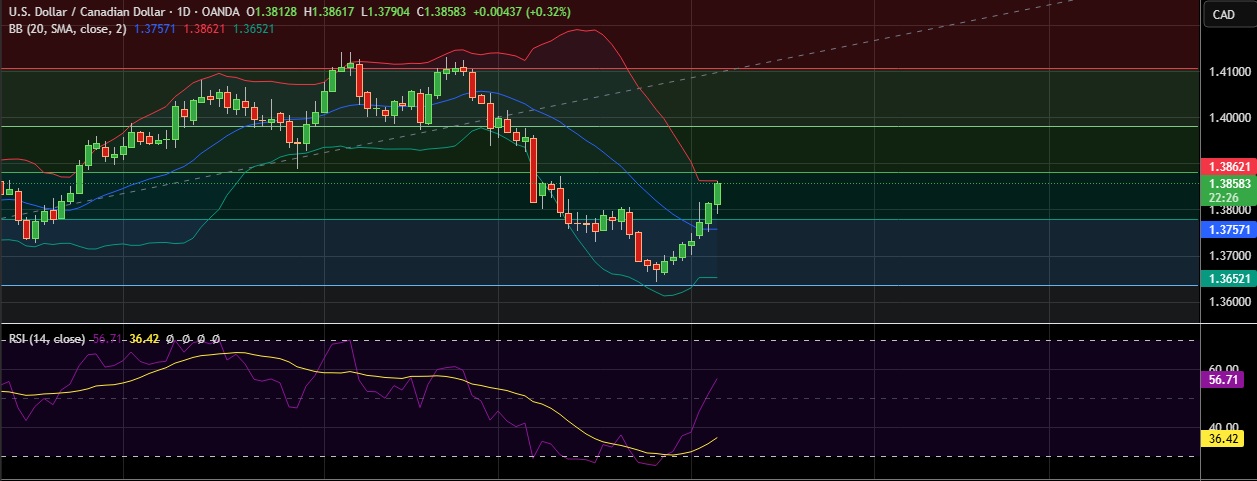Click the 1.40000 price scale label
The height and width of the screenshot is (481, 1257).
[x=1229, y=118]
